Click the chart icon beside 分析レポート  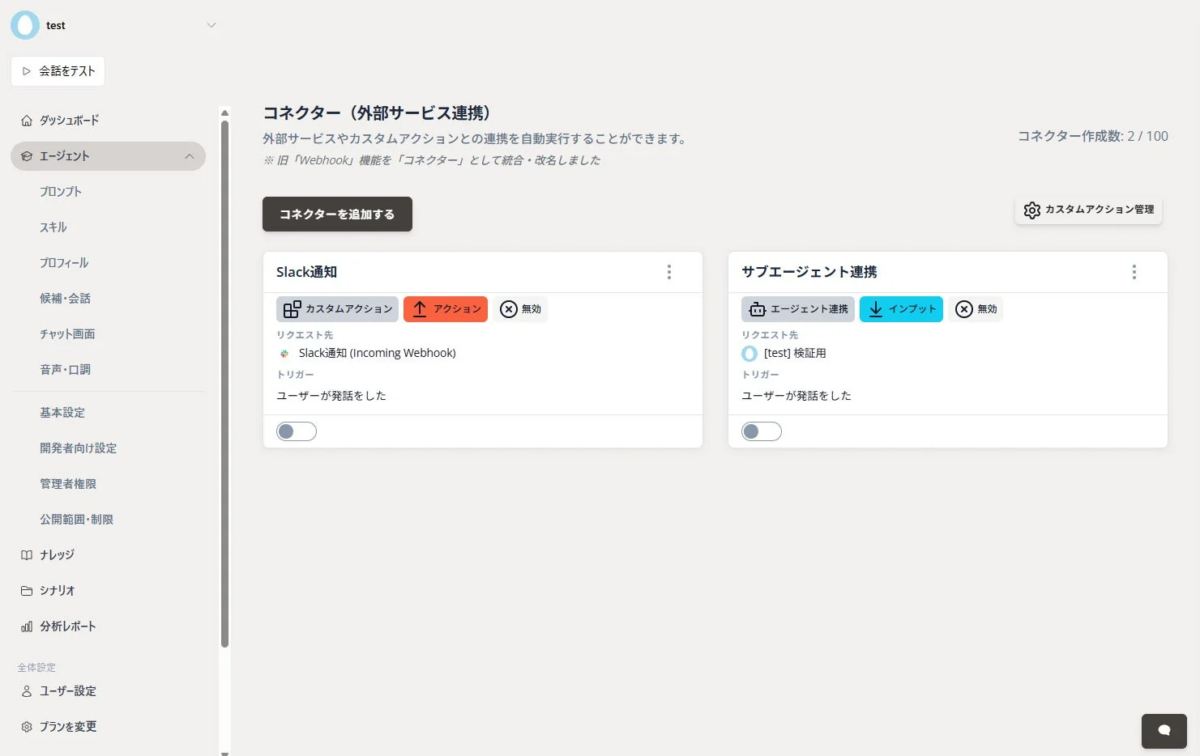[x=25, y=626]
